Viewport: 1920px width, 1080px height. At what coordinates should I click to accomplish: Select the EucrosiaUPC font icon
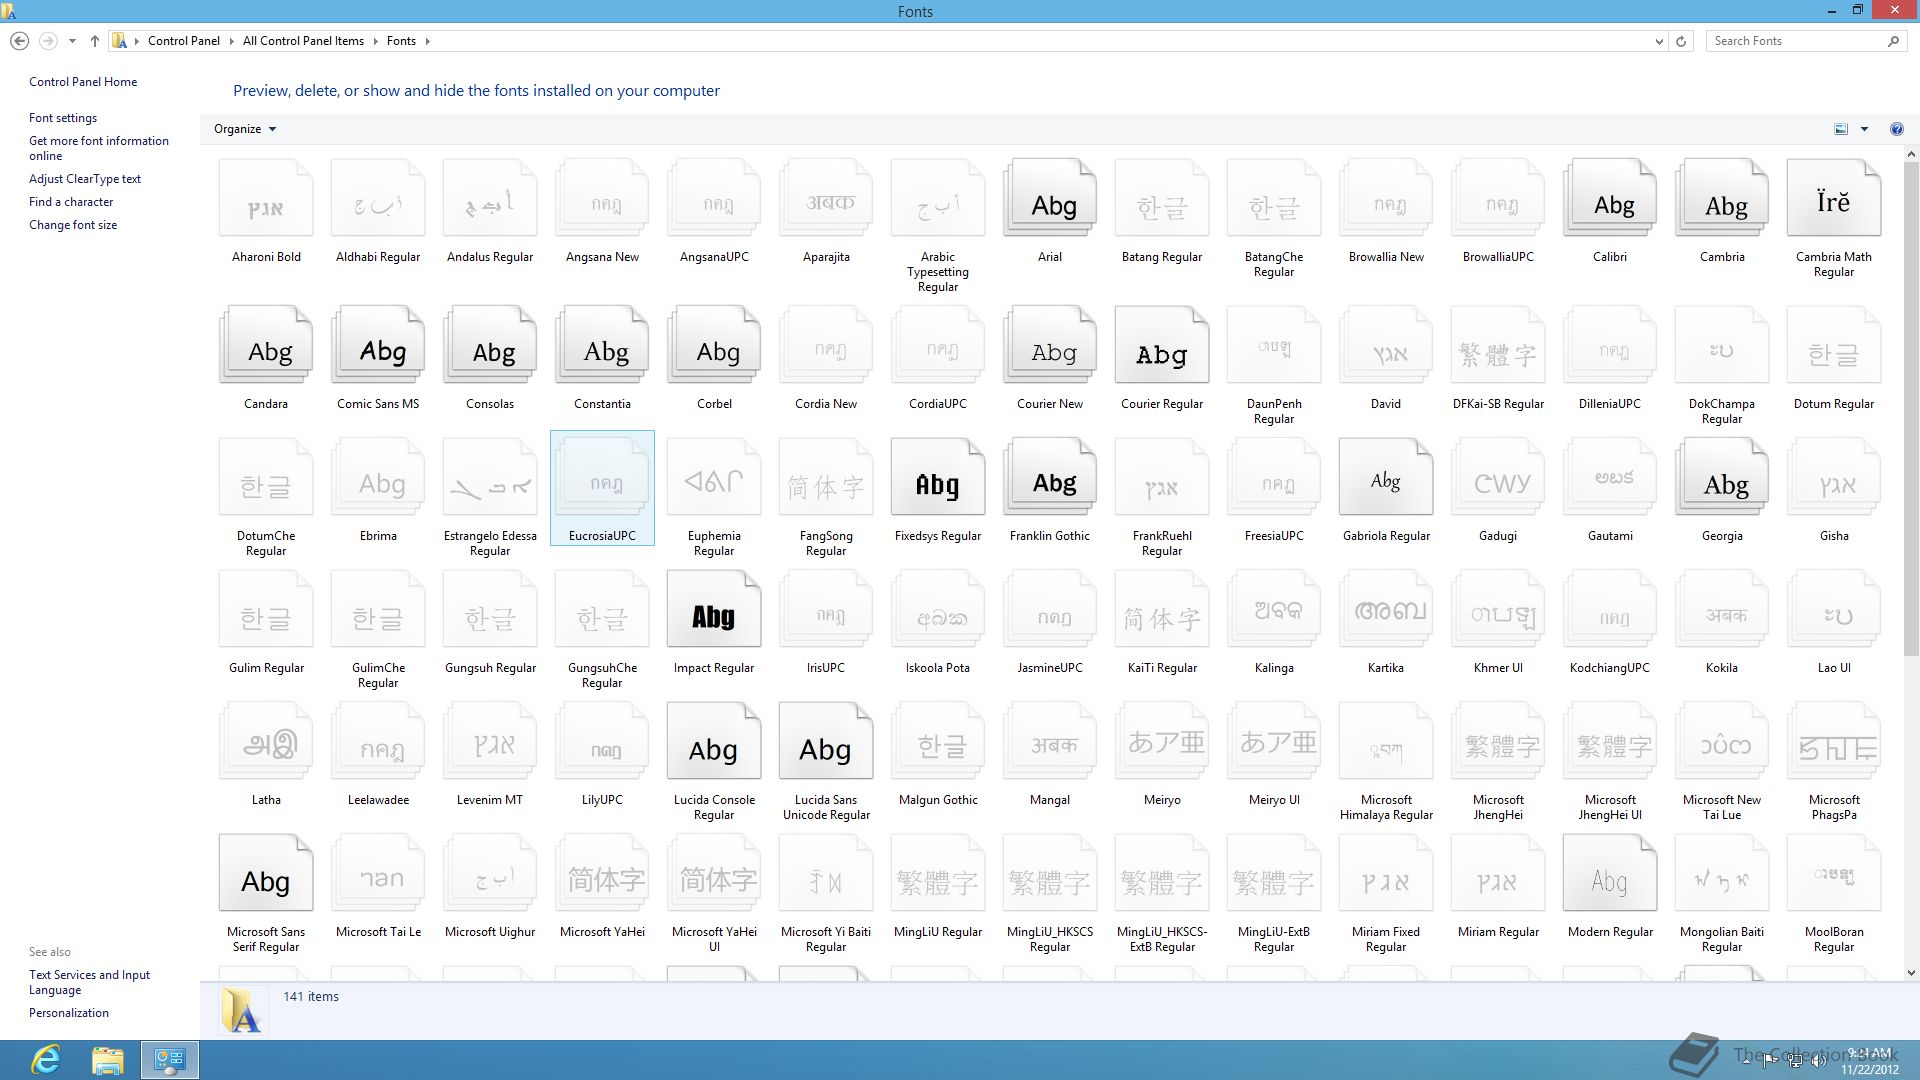click(x=602, y=478)
